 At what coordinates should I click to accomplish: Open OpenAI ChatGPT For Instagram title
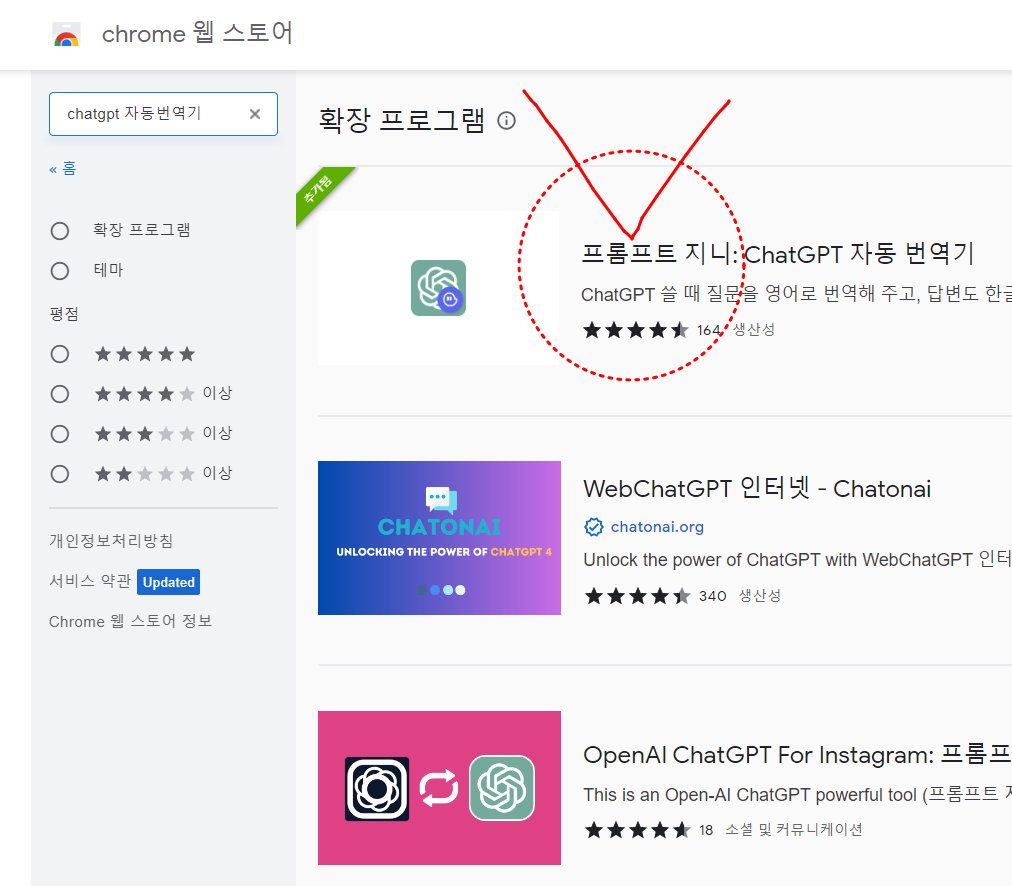797,754
